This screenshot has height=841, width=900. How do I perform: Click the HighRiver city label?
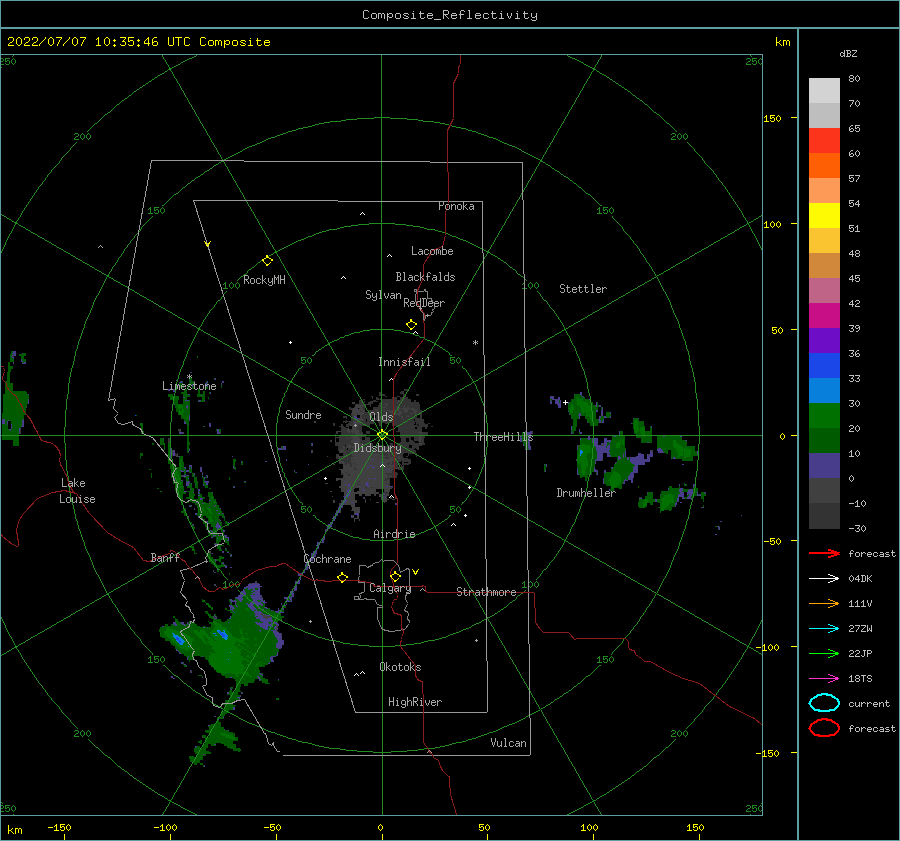click(x=414, y=702)
